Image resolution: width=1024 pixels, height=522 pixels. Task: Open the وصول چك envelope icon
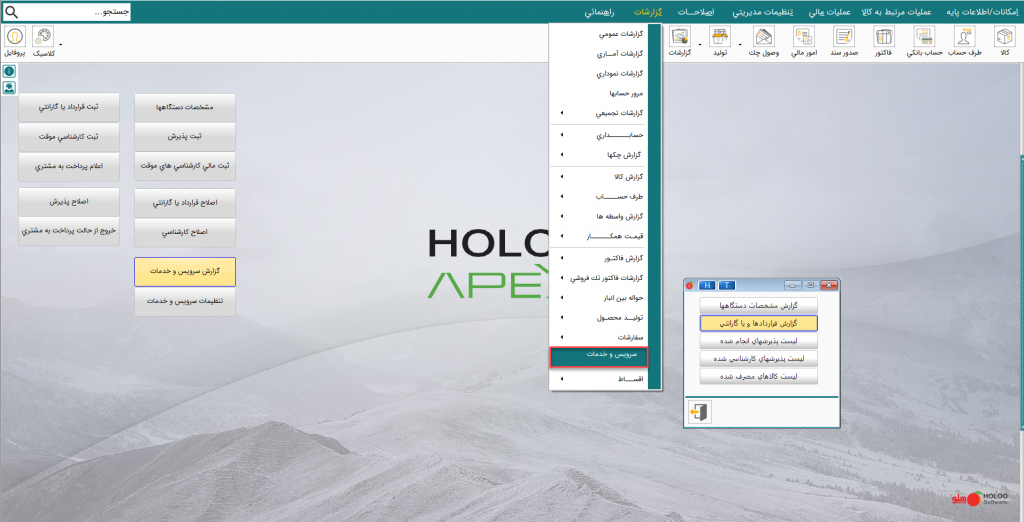coord(763,37)
